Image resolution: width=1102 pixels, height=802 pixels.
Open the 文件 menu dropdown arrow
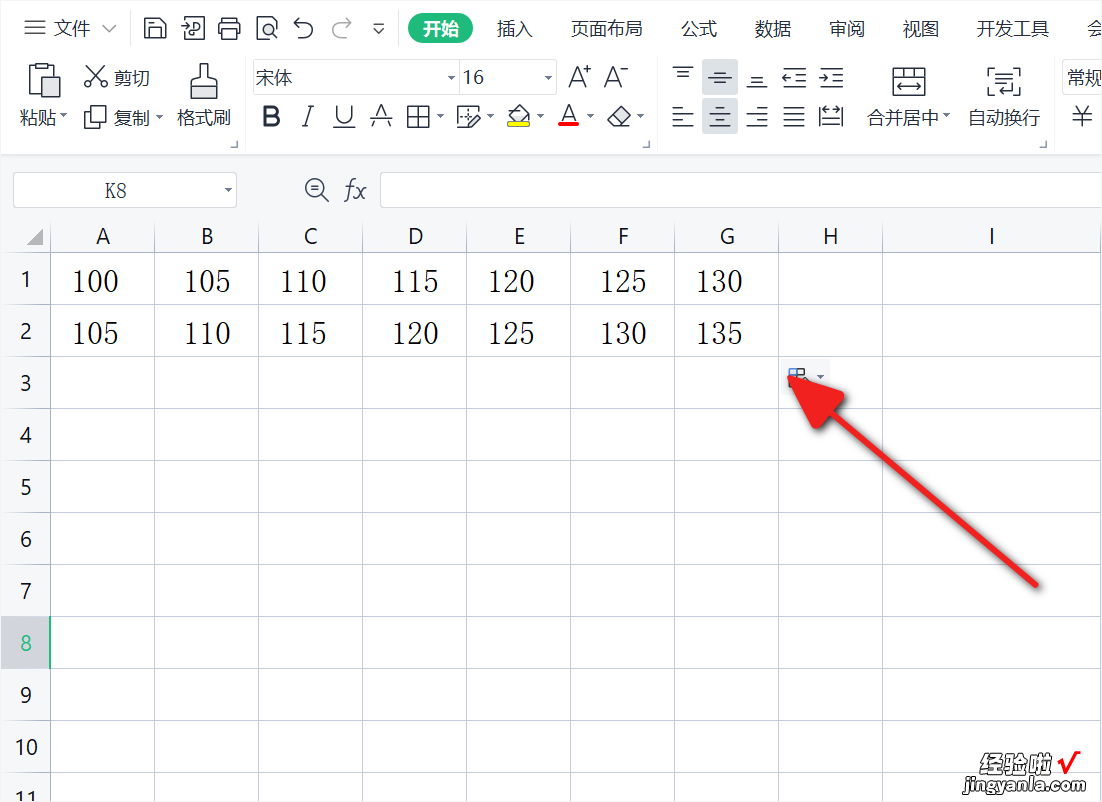[x=109, y=29]
